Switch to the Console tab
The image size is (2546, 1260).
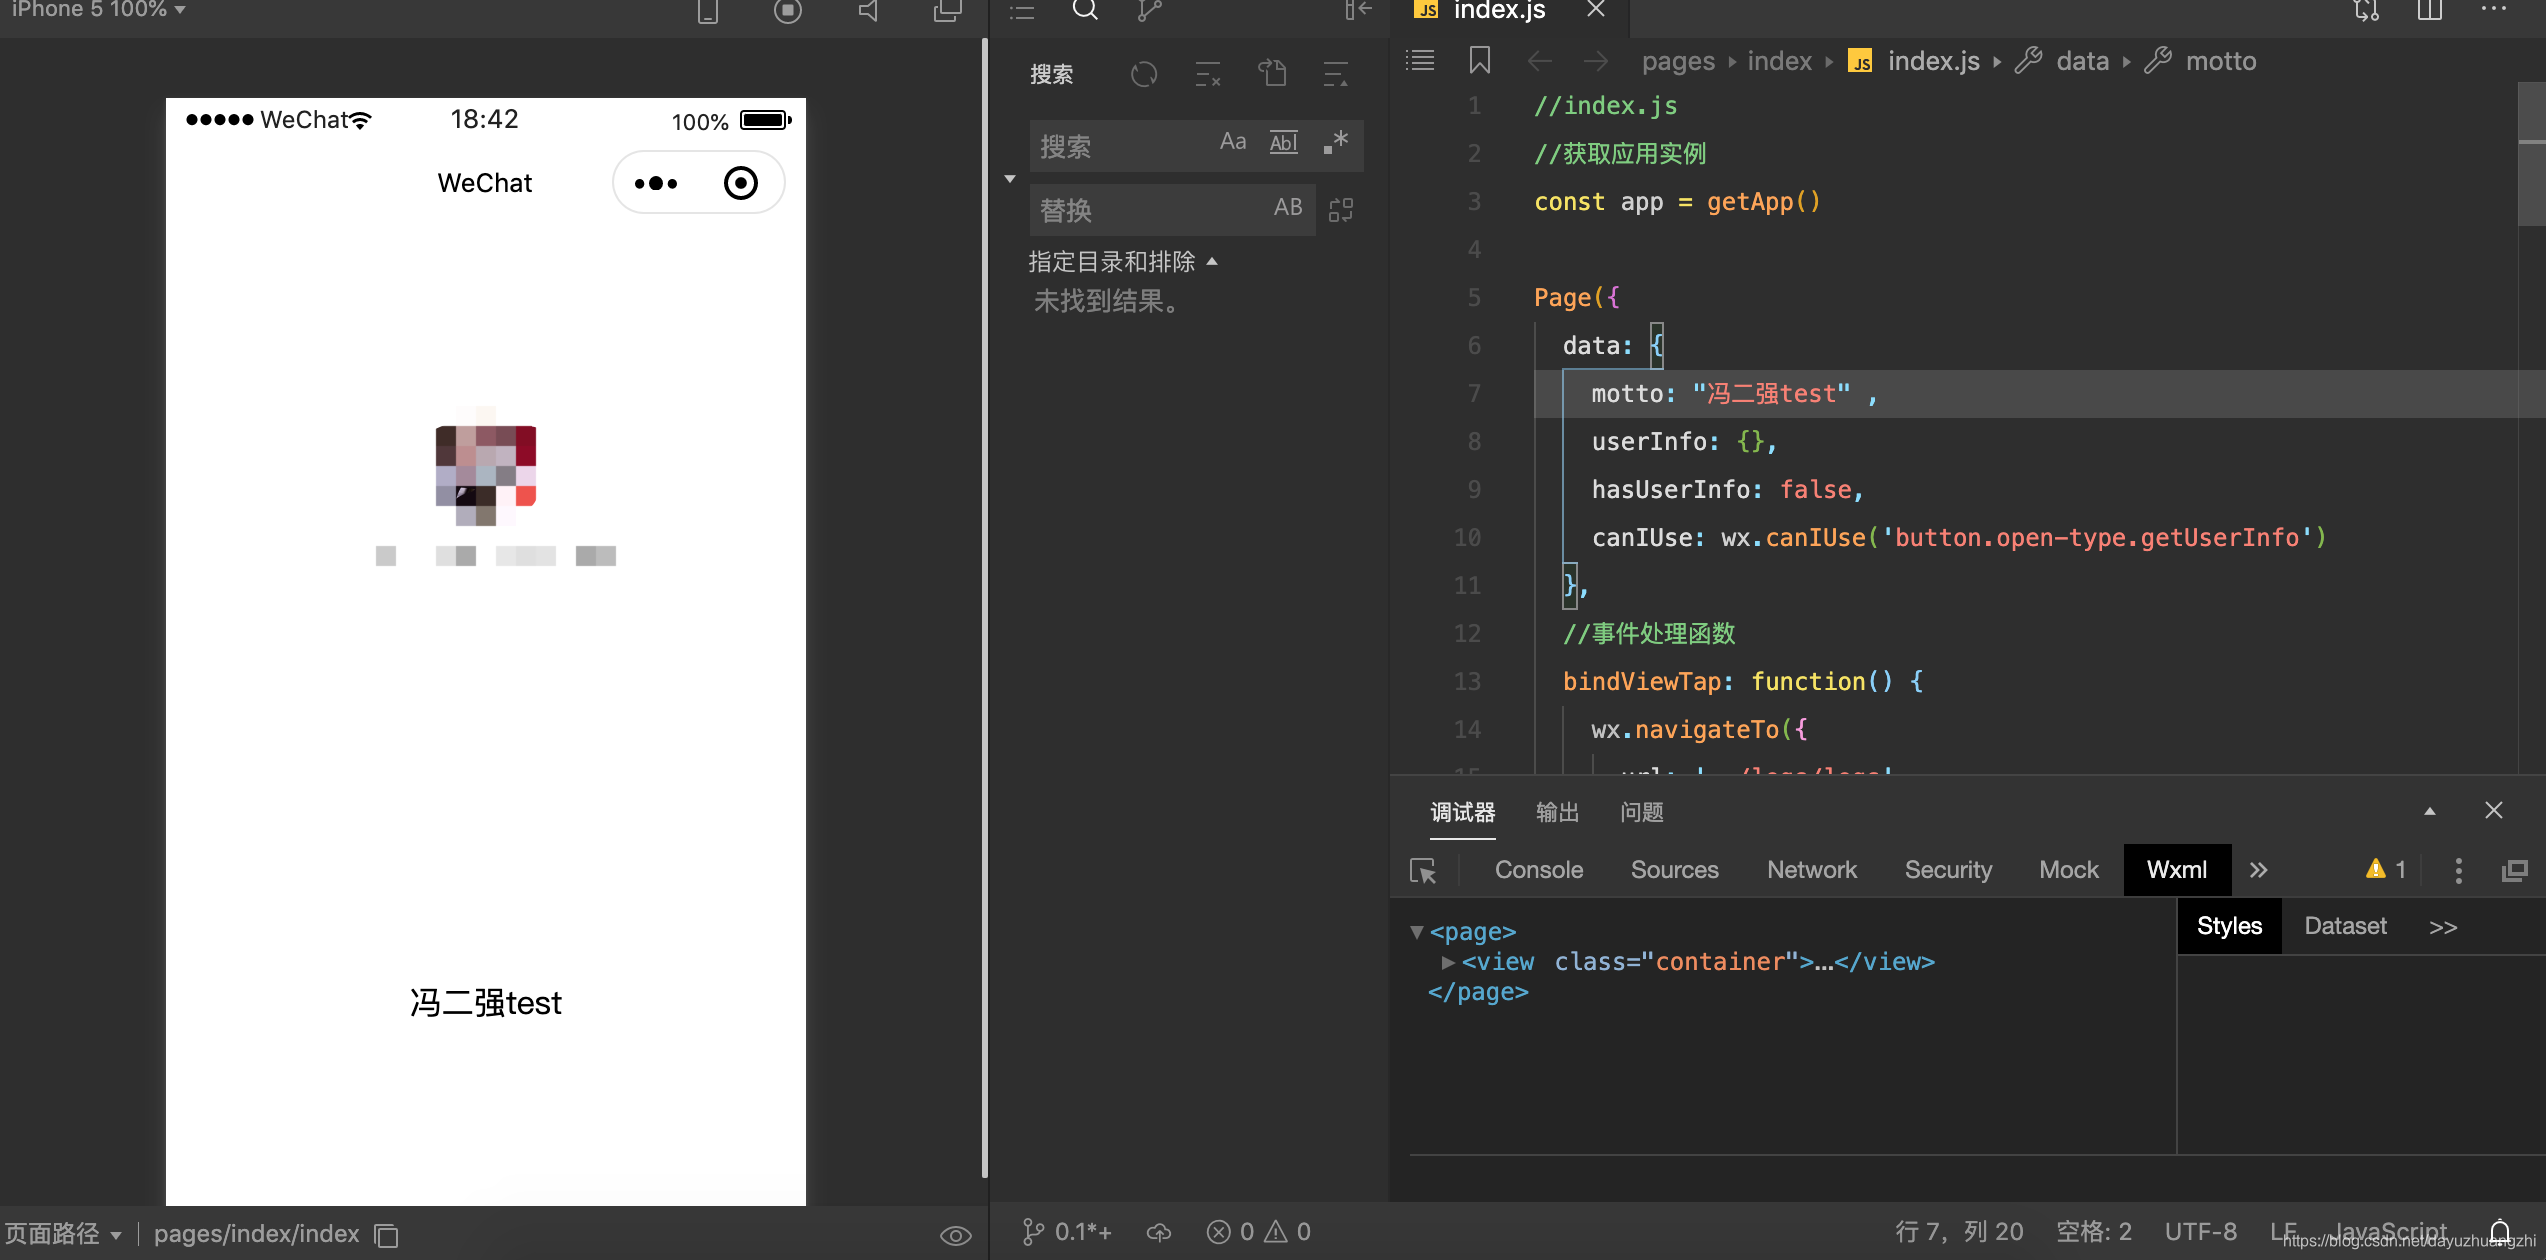coord(1538,870)
